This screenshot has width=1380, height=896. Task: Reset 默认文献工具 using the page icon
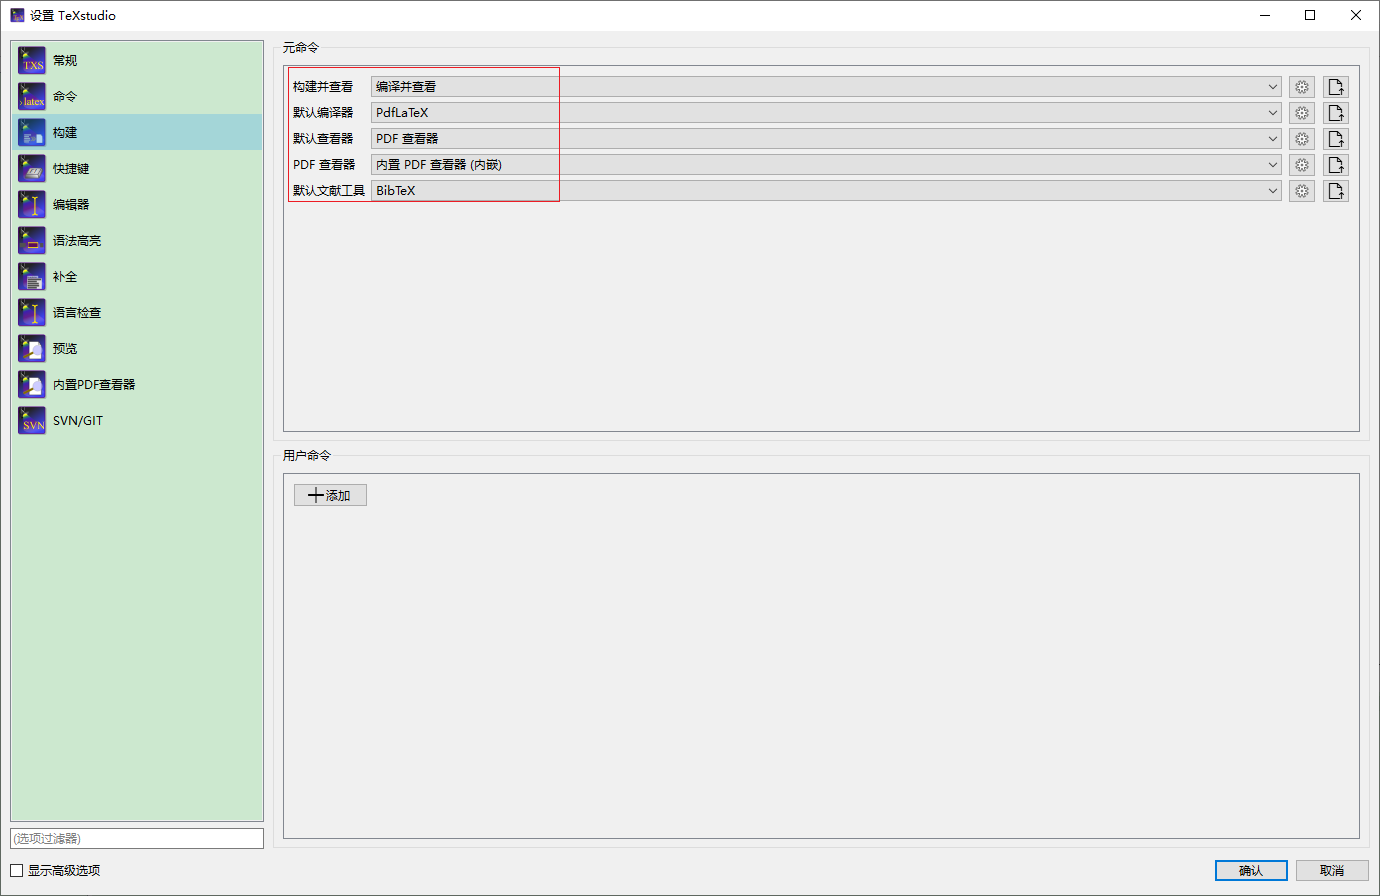point(1336,191)
